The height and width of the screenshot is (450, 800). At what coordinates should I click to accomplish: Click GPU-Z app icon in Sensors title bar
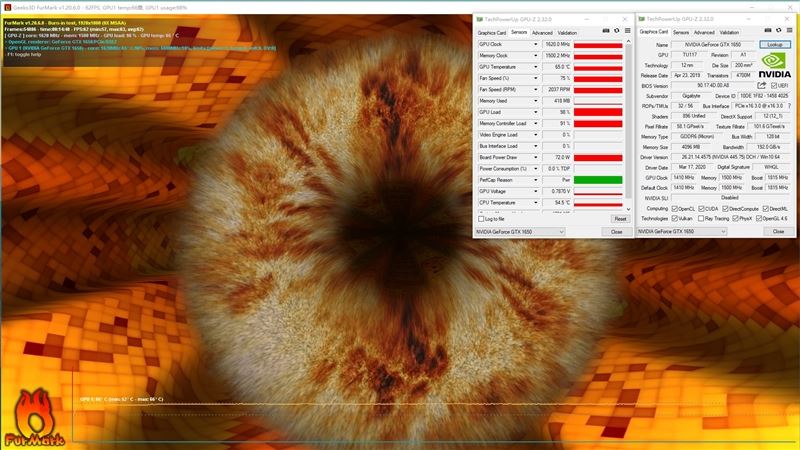coord(480,19)
